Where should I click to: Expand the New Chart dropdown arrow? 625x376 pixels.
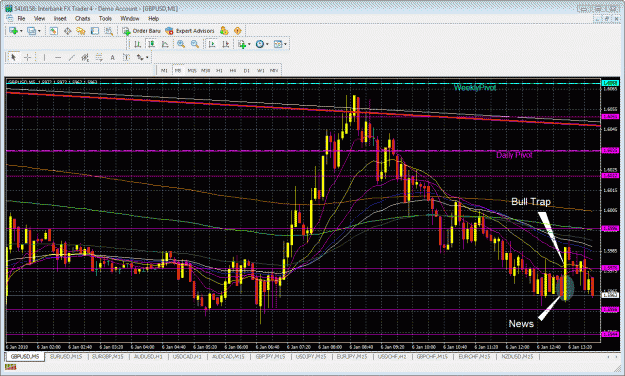21,31
